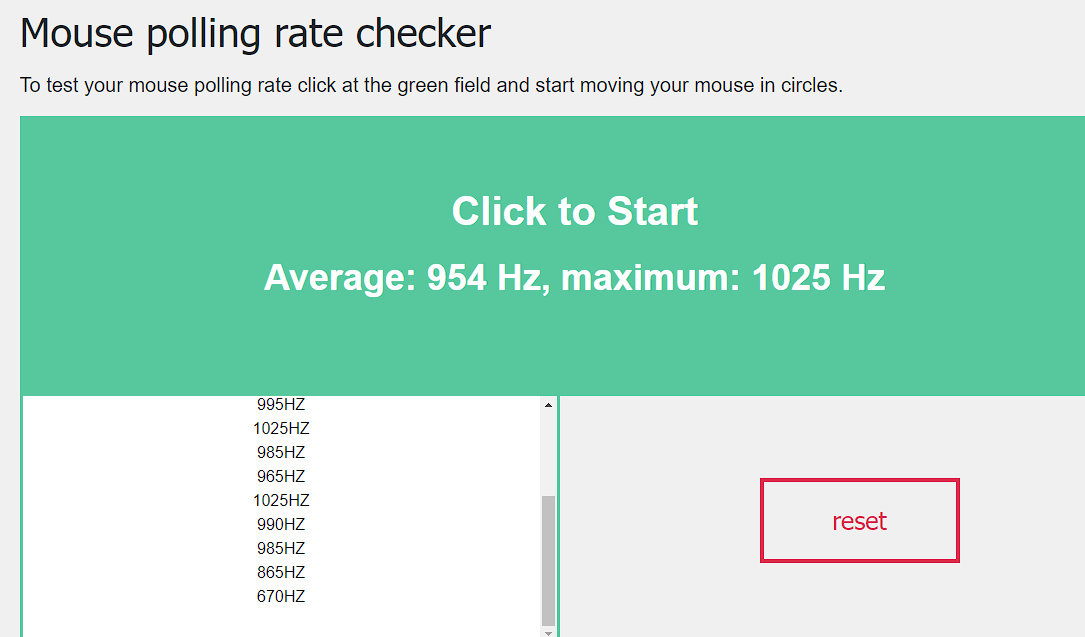
Task: Click the red reset button
Action: click(859, 520)
